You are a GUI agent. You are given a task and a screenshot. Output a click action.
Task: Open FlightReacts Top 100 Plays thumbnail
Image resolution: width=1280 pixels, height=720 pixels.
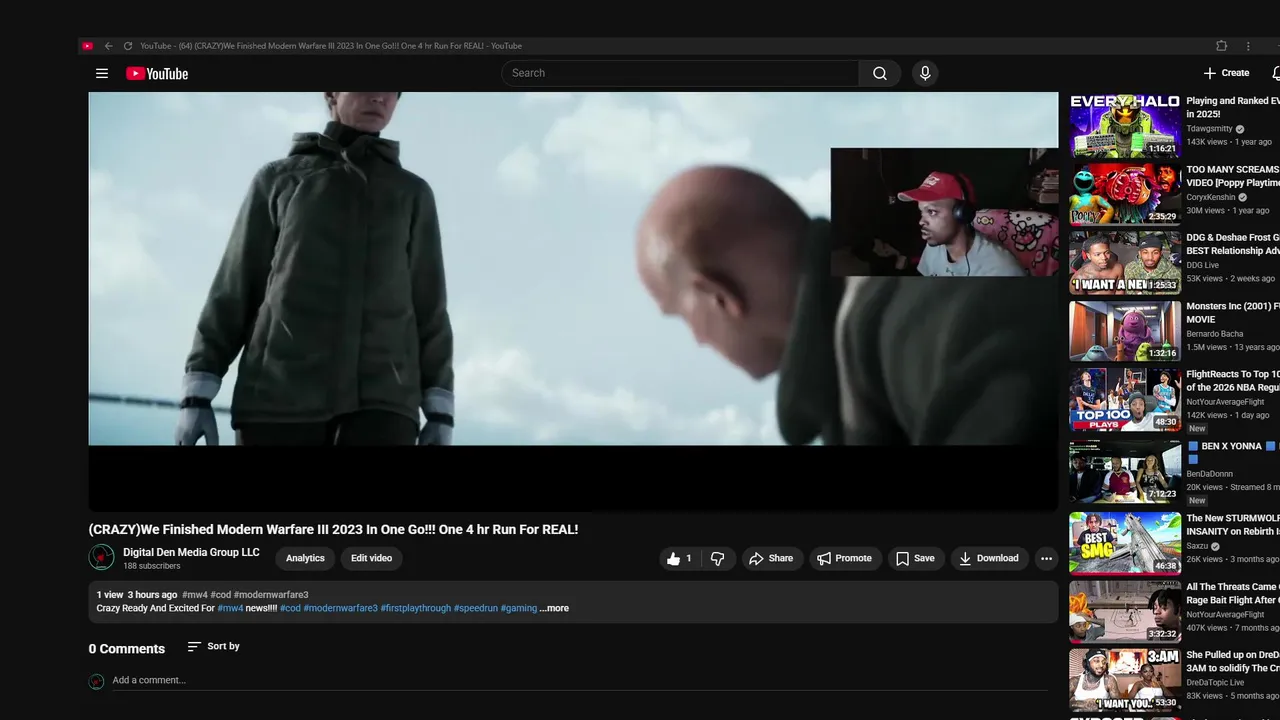coord(1125,399)
